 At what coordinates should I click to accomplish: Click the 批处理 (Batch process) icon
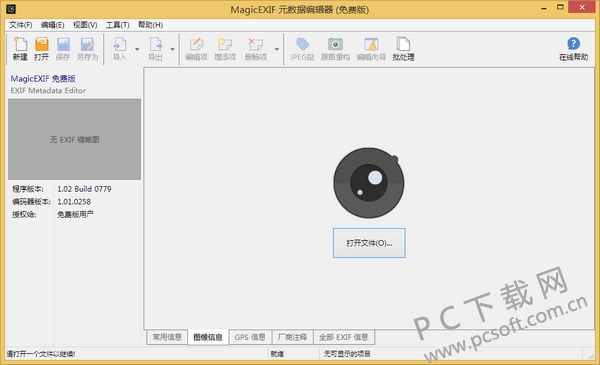[x=403, y=44]
